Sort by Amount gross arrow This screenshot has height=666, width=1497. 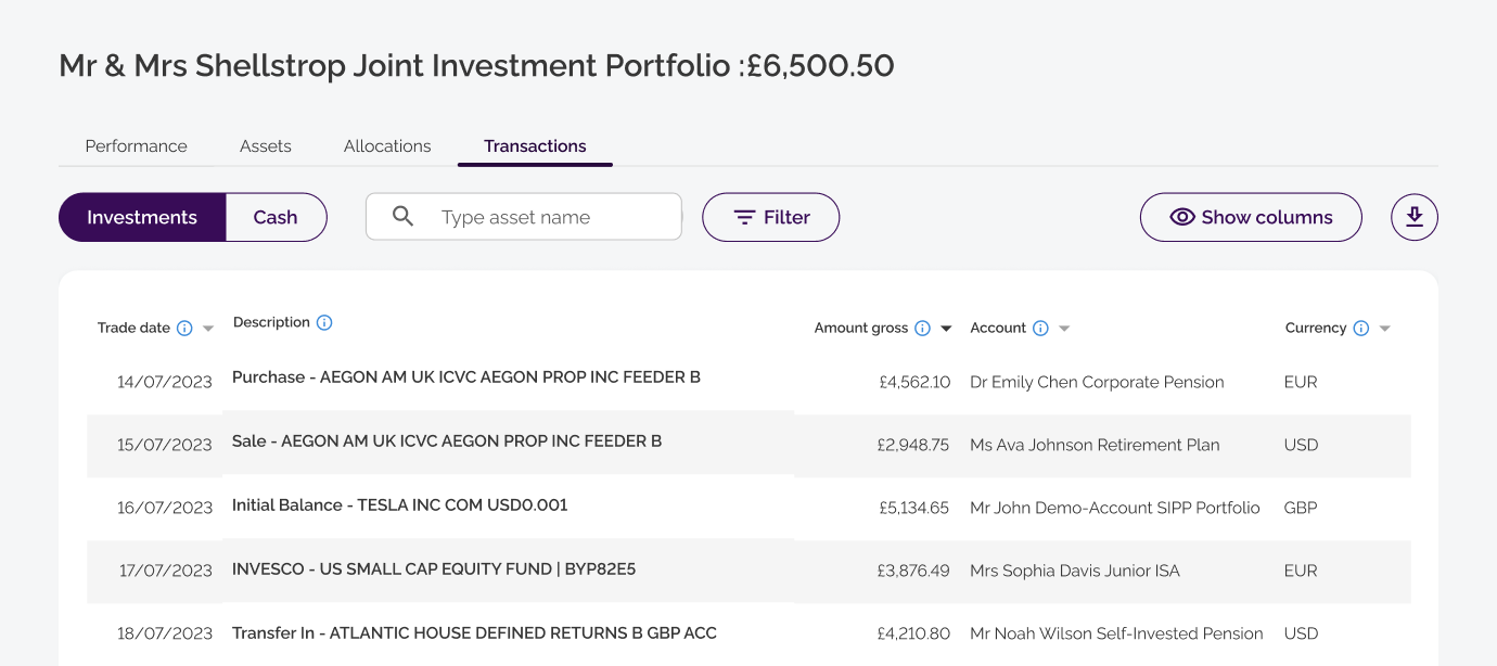946,329
